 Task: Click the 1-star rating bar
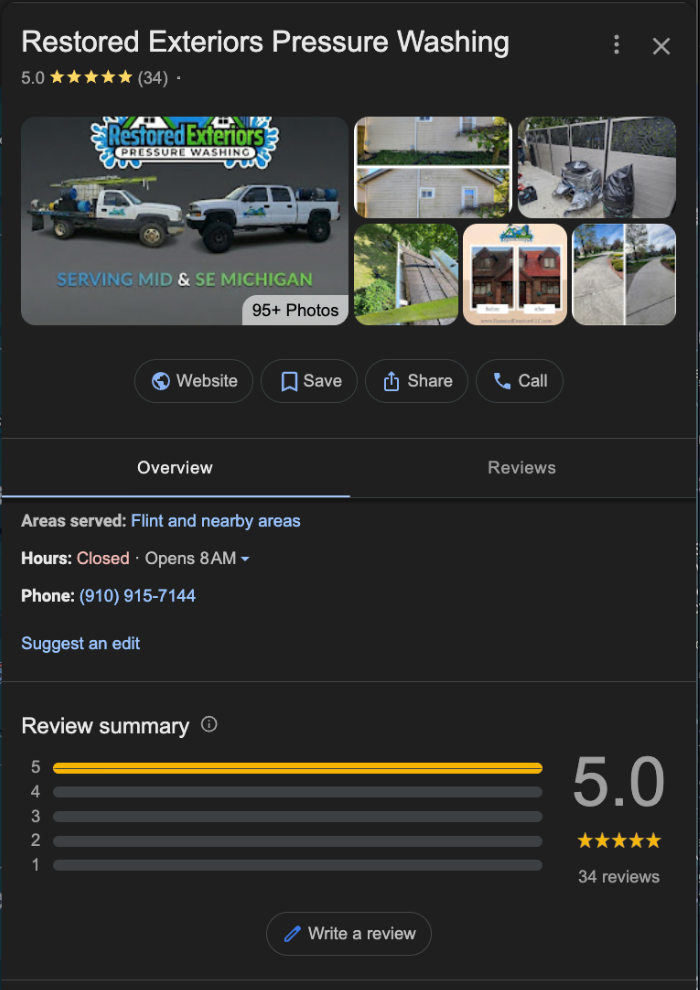(298, 865)
